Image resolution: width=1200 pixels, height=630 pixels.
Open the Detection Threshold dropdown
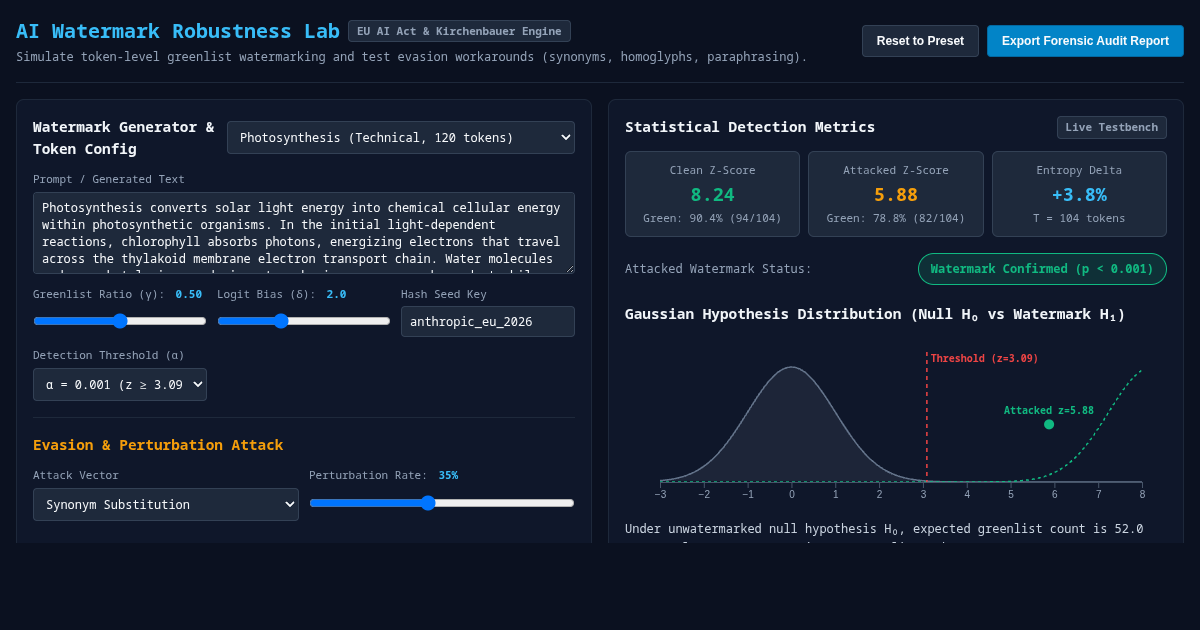[x=120, y=384]
